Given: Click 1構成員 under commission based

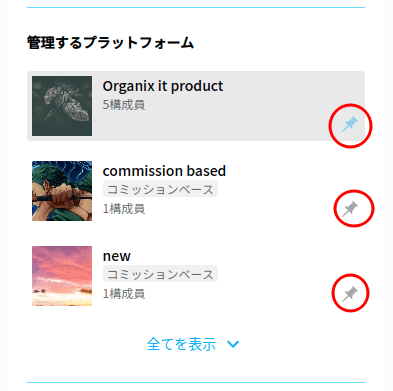Looking at the screenshot, I should pos(124,209).
